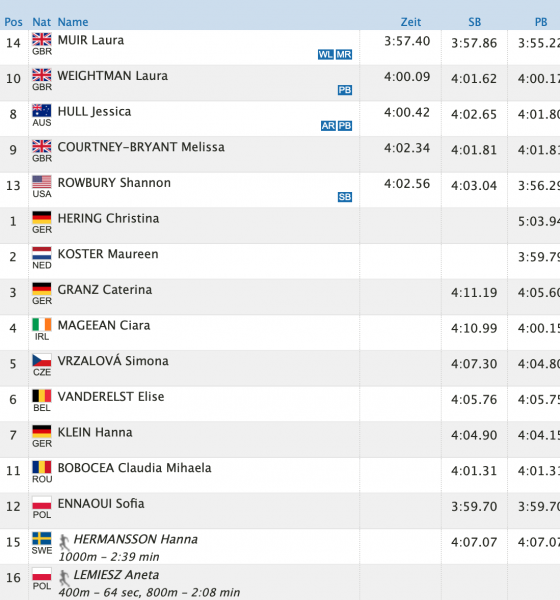This screenshot has width=560, height=600.
Task: Sort by the Pos column header
Action: click(13, 22)
